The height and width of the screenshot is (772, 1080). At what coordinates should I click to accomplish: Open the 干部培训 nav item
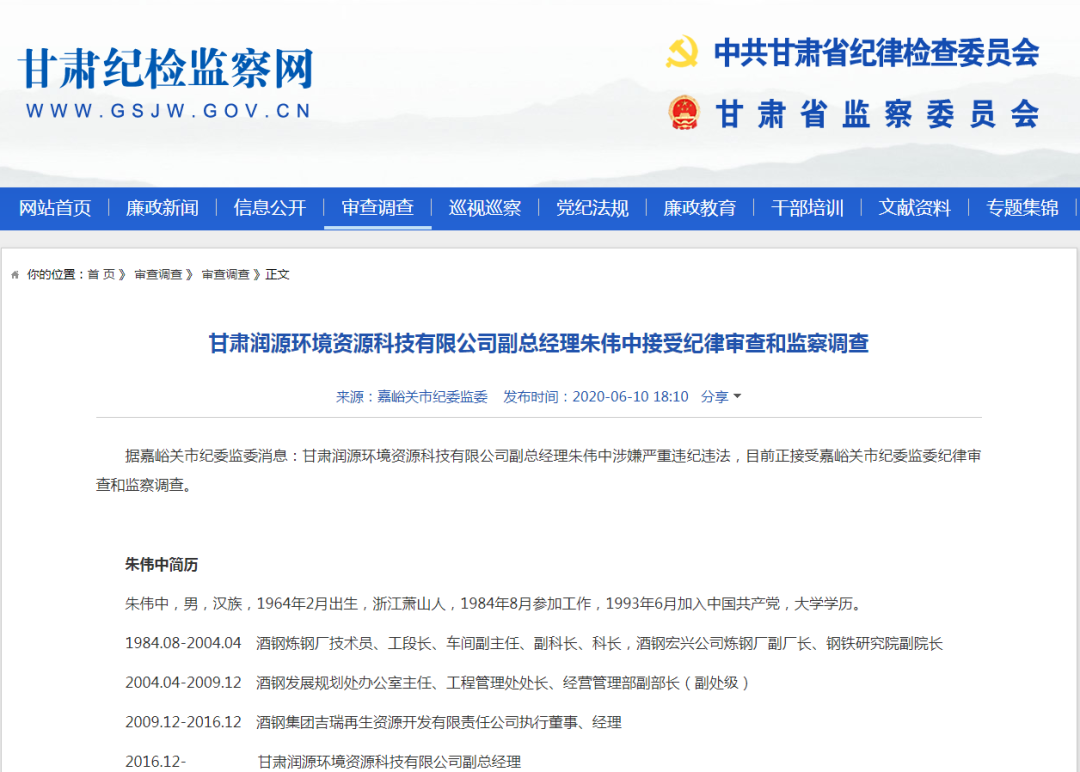tap(807, 208)
